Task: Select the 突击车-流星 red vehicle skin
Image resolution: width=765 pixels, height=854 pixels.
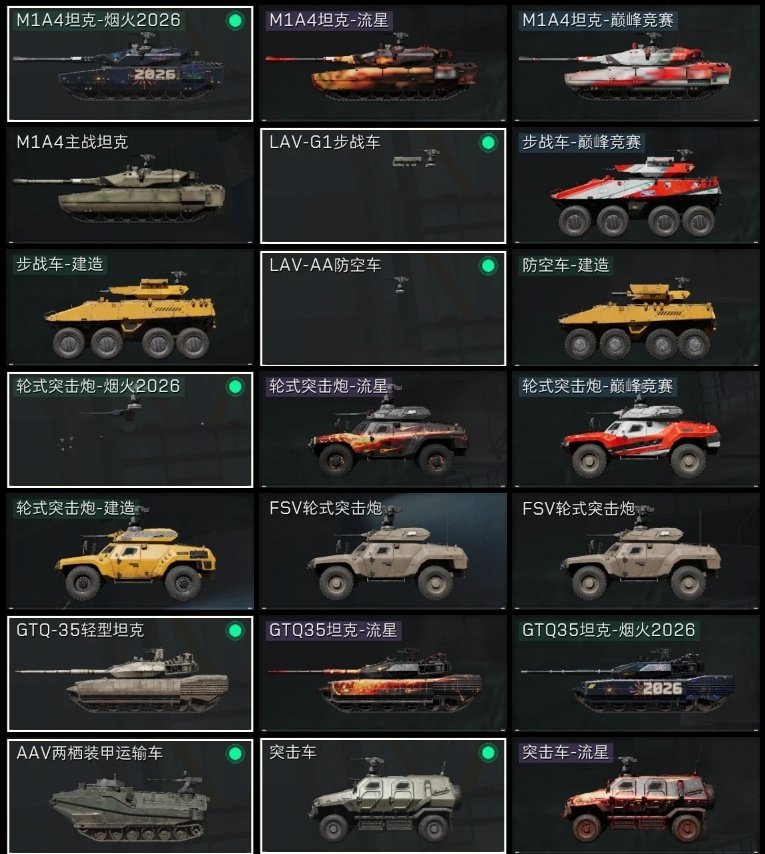Action: (636, 796)
